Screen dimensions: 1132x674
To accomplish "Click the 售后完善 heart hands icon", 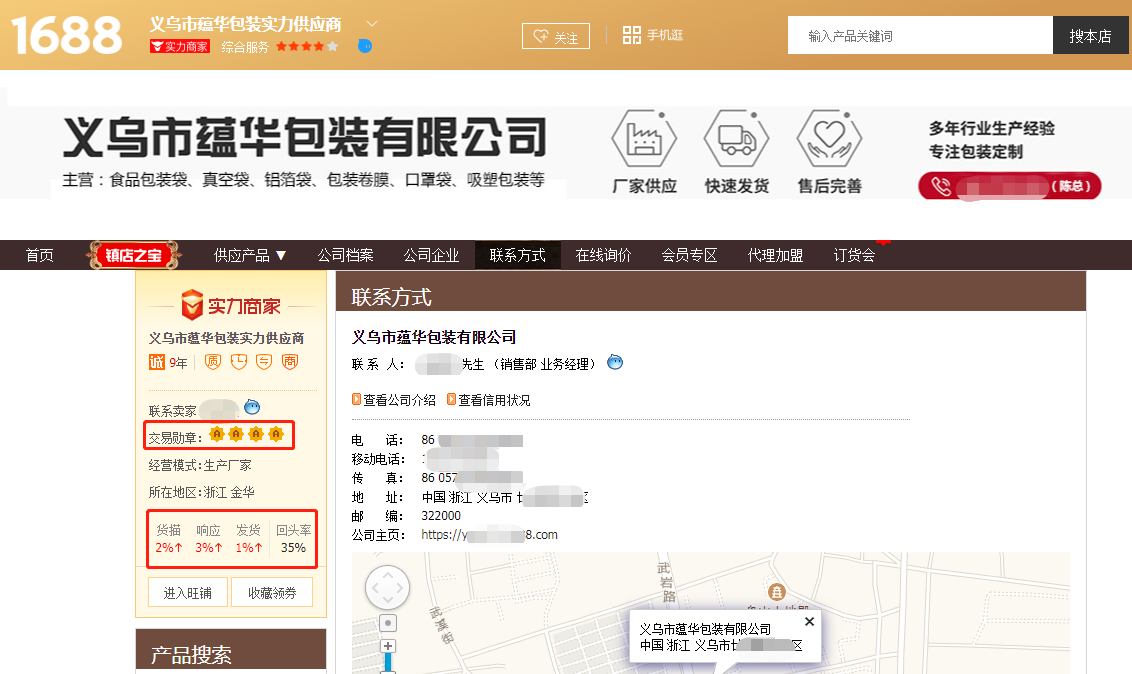I will click(829, 138).
